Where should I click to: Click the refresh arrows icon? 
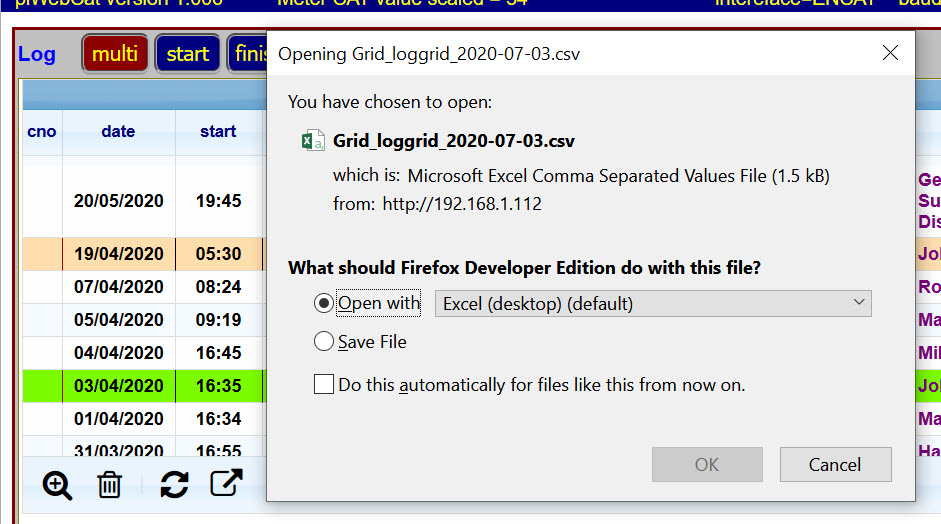174,486
